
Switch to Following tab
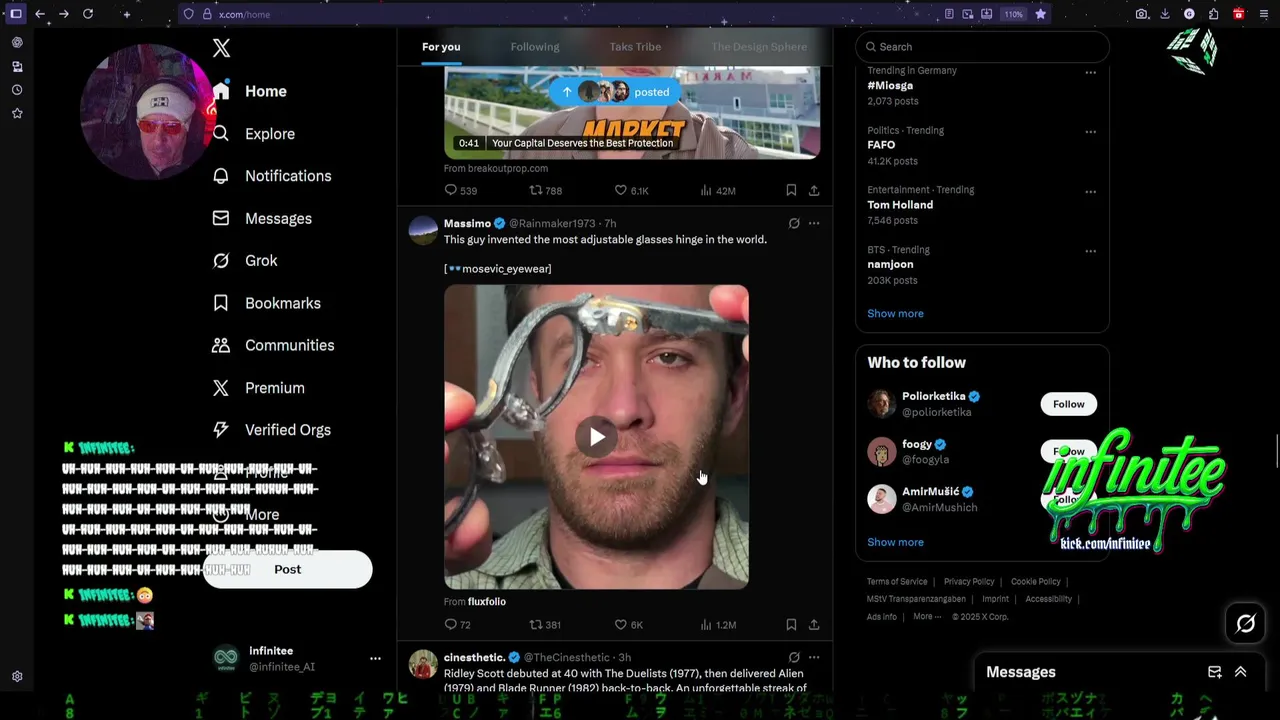(x=535, y=47)
